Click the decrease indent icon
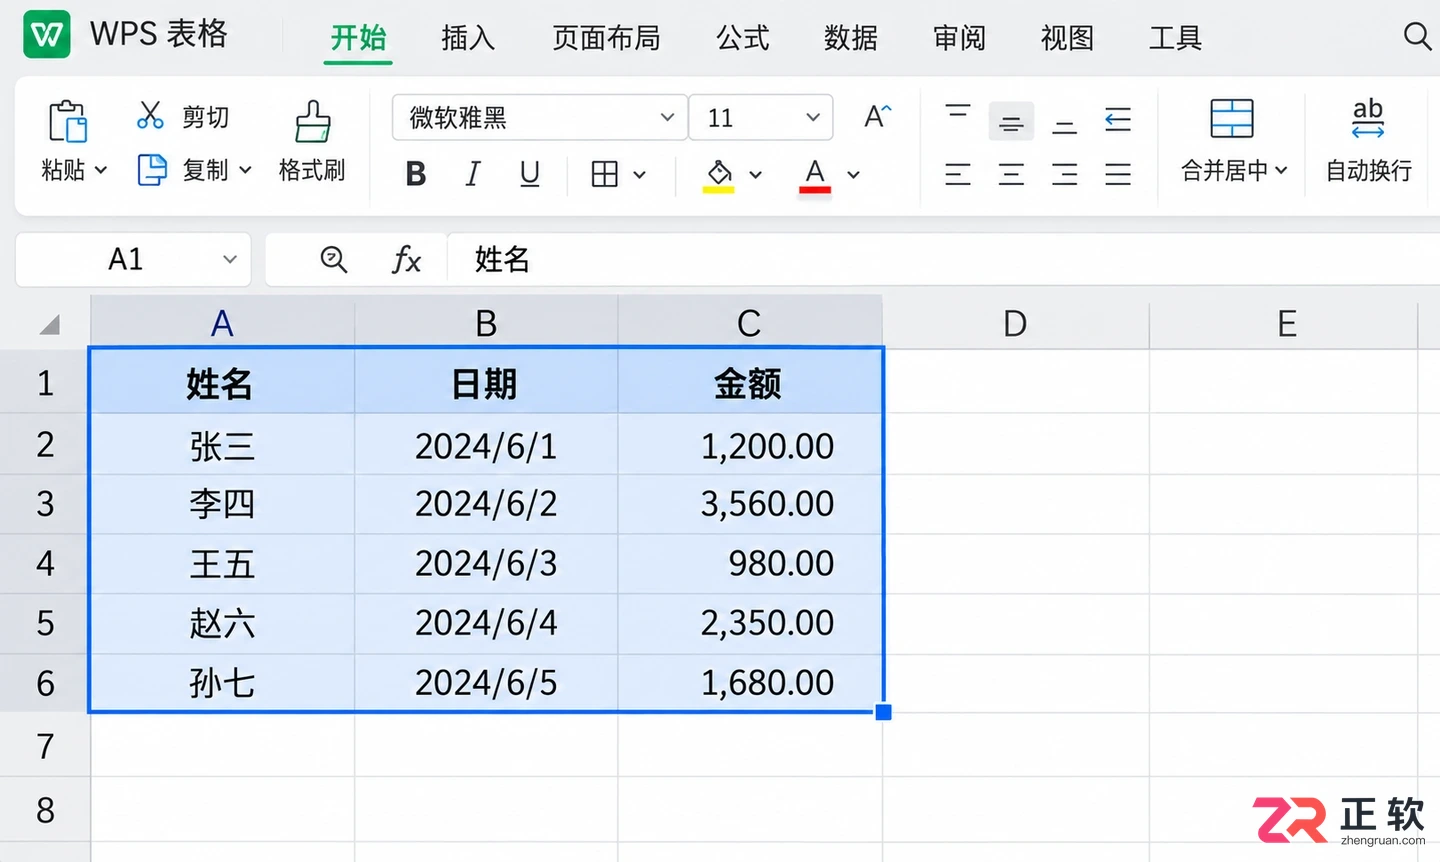Screen dimensions: 1440x862 [1118, 120]
